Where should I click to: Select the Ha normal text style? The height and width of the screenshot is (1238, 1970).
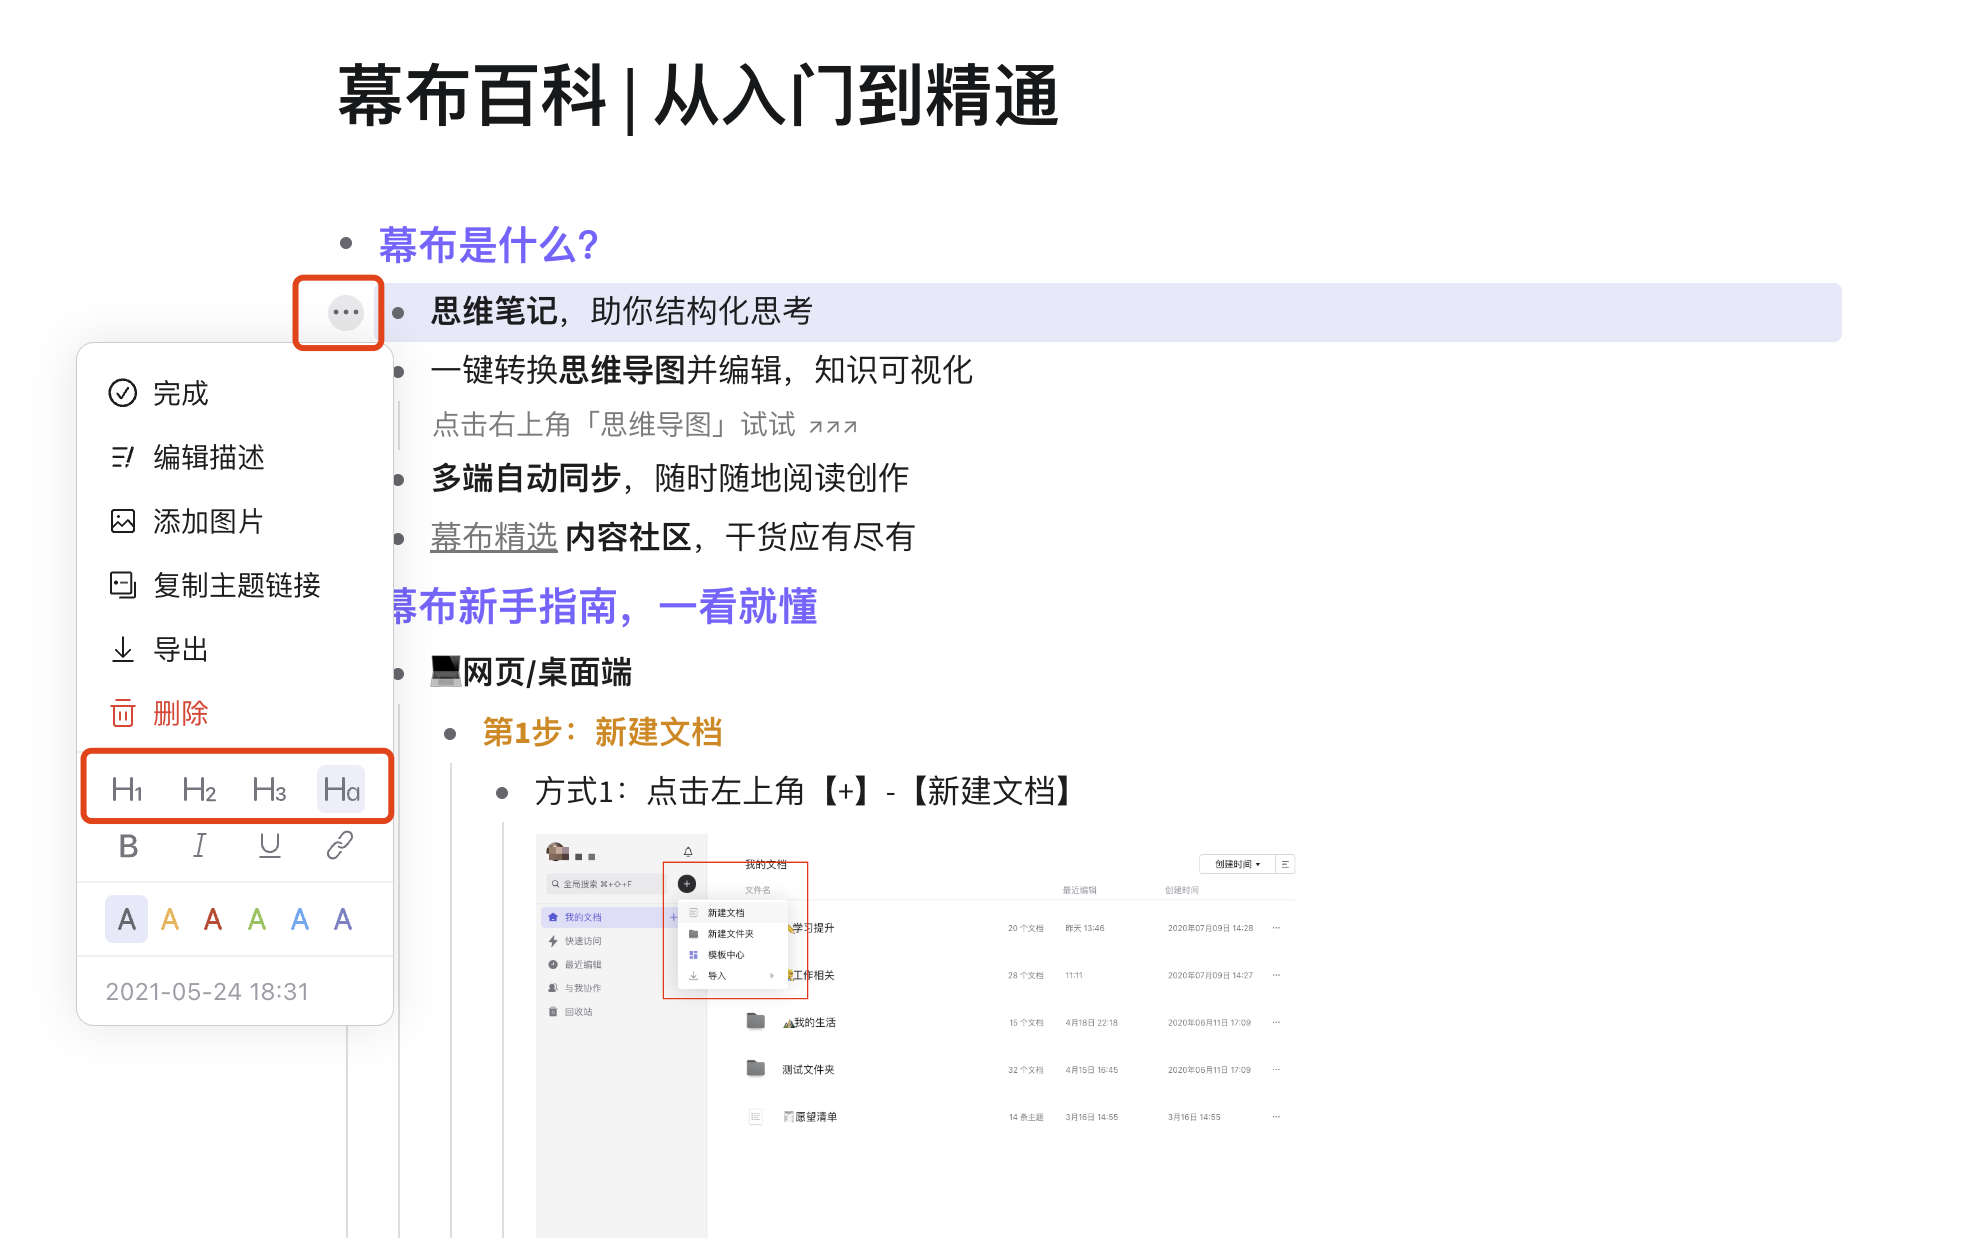tap(341, 790)
